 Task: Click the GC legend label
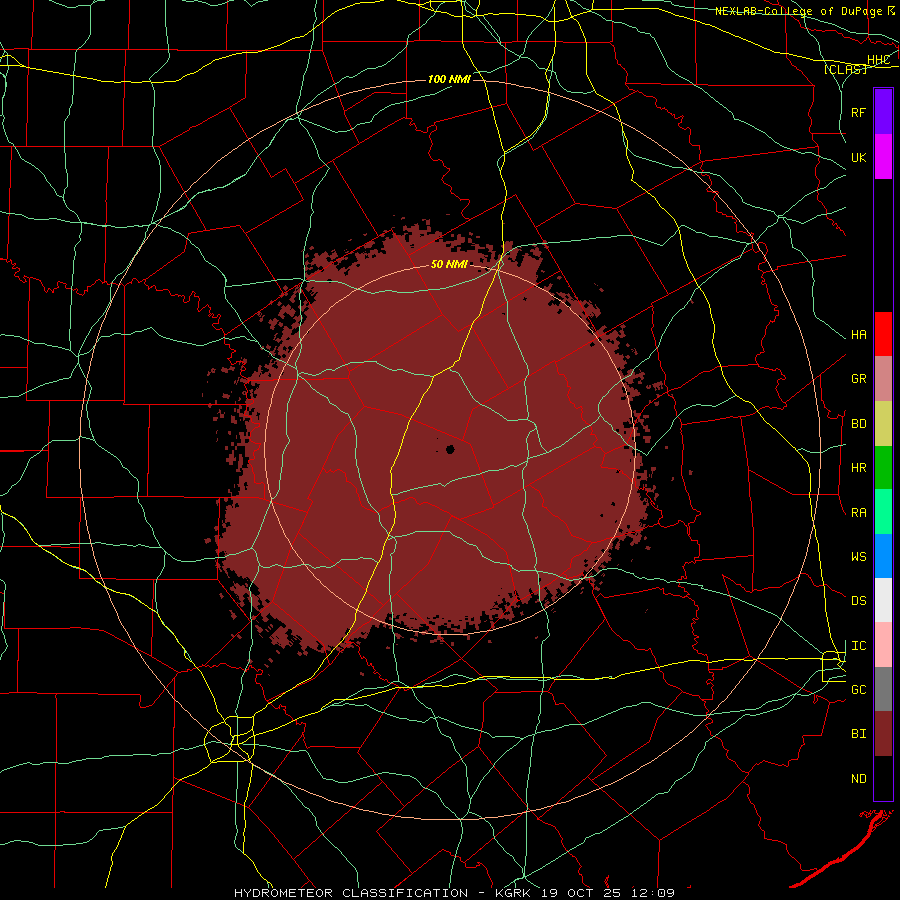858,689
